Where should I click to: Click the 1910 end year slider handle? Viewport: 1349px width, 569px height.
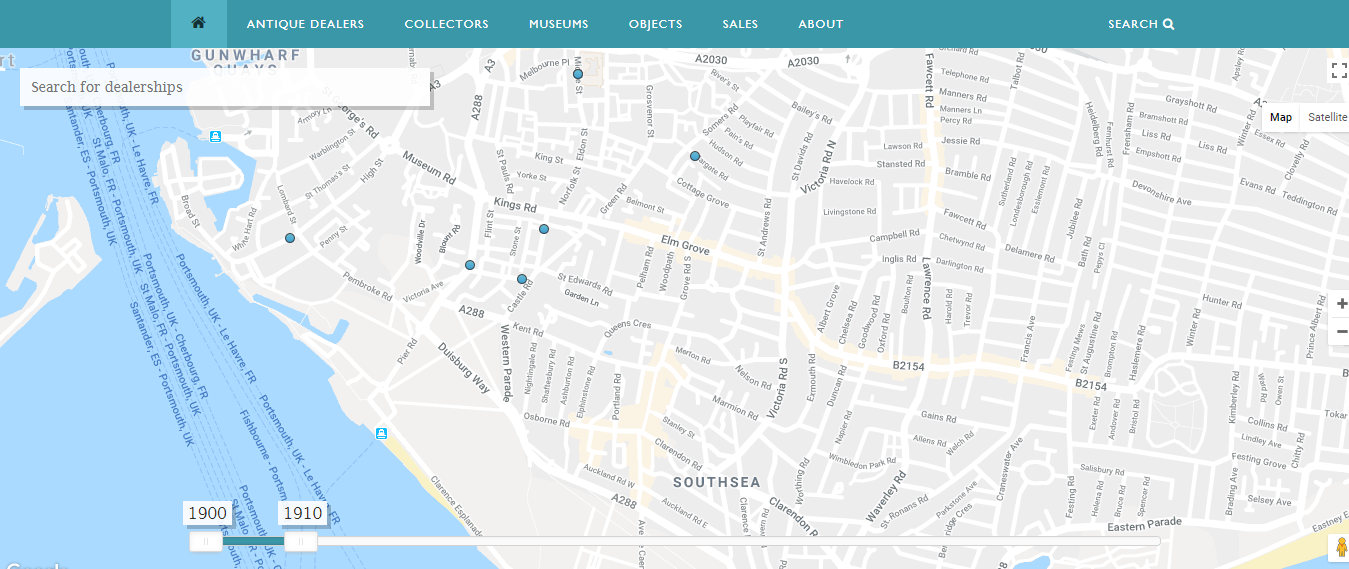pos(300,541)
